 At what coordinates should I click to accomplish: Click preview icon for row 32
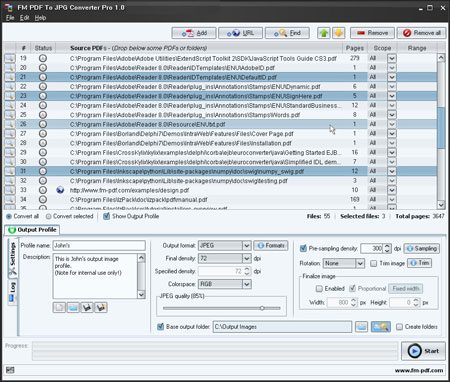(10, 181)
